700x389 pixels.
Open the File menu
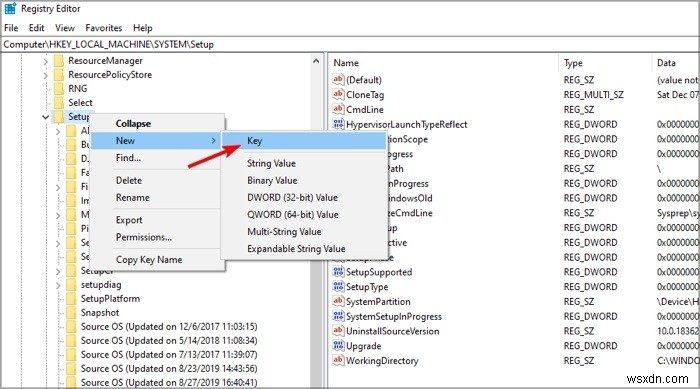tap(11, 28)
